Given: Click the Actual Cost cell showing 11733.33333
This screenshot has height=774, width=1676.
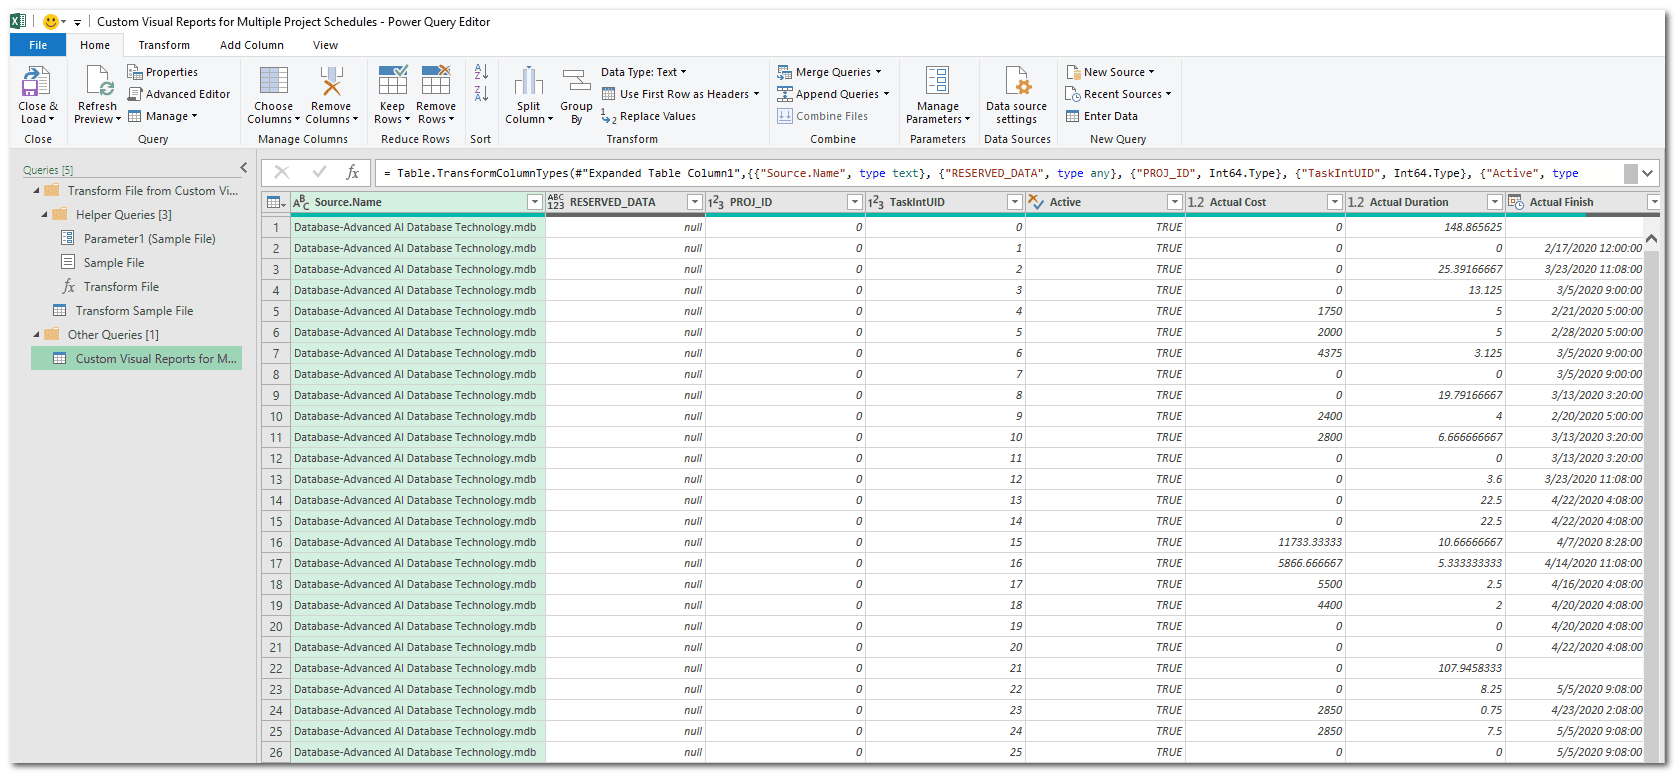Looking at the screenshot, I should click(1265, 542).
